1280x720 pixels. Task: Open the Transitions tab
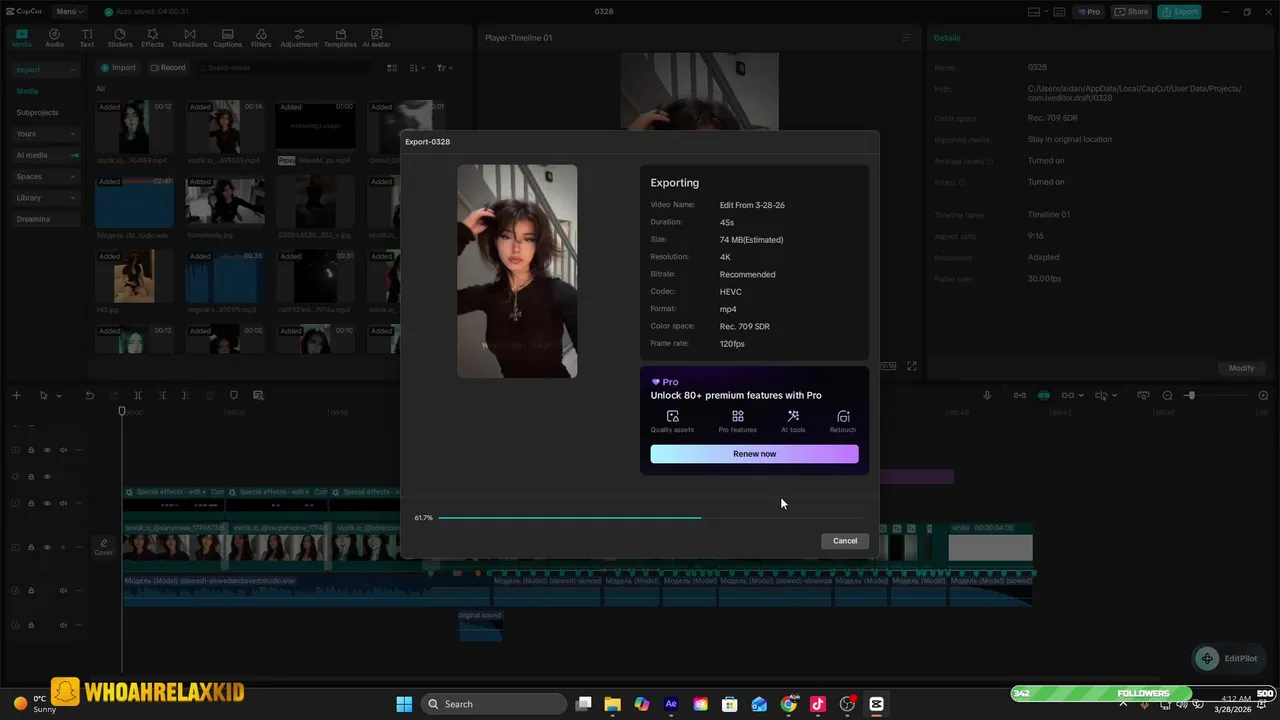coord(189,38)
